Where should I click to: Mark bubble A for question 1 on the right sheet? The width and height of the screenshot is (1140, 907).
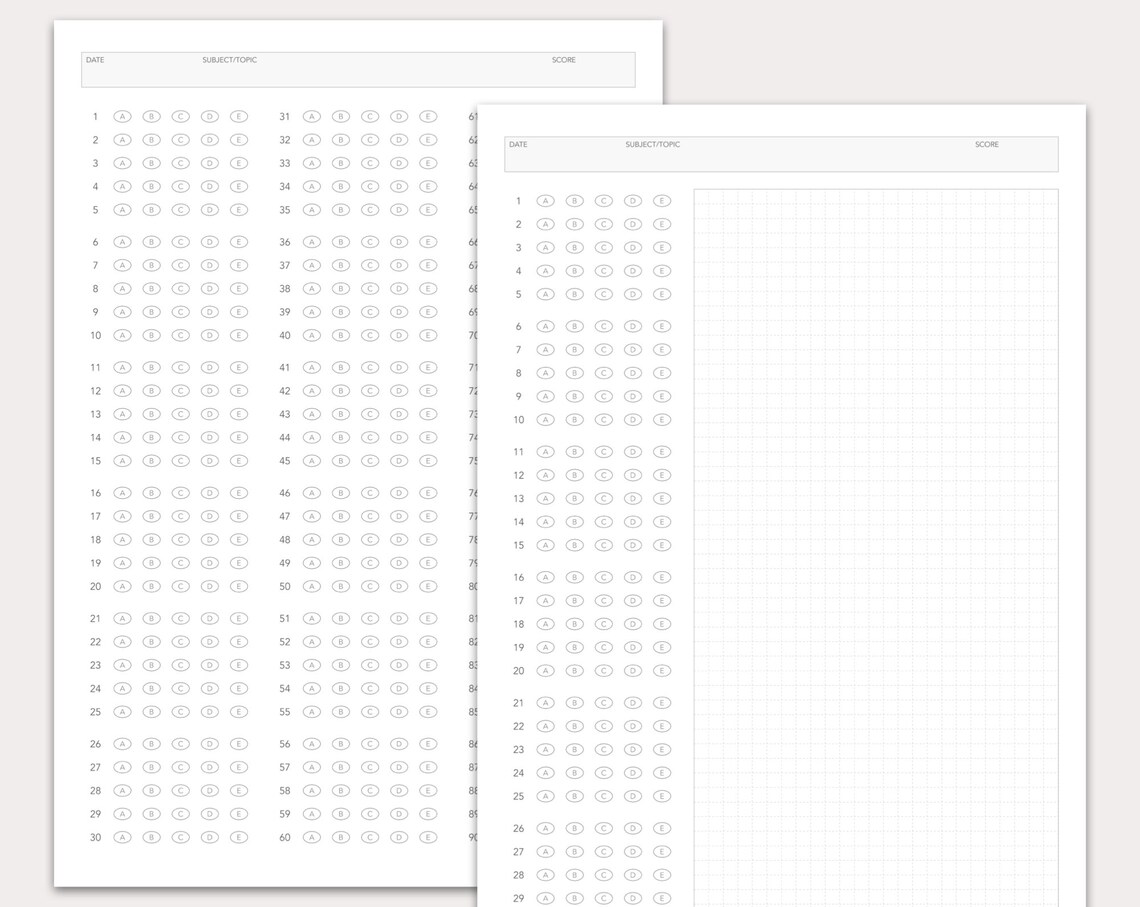click(x=545, y=201)
